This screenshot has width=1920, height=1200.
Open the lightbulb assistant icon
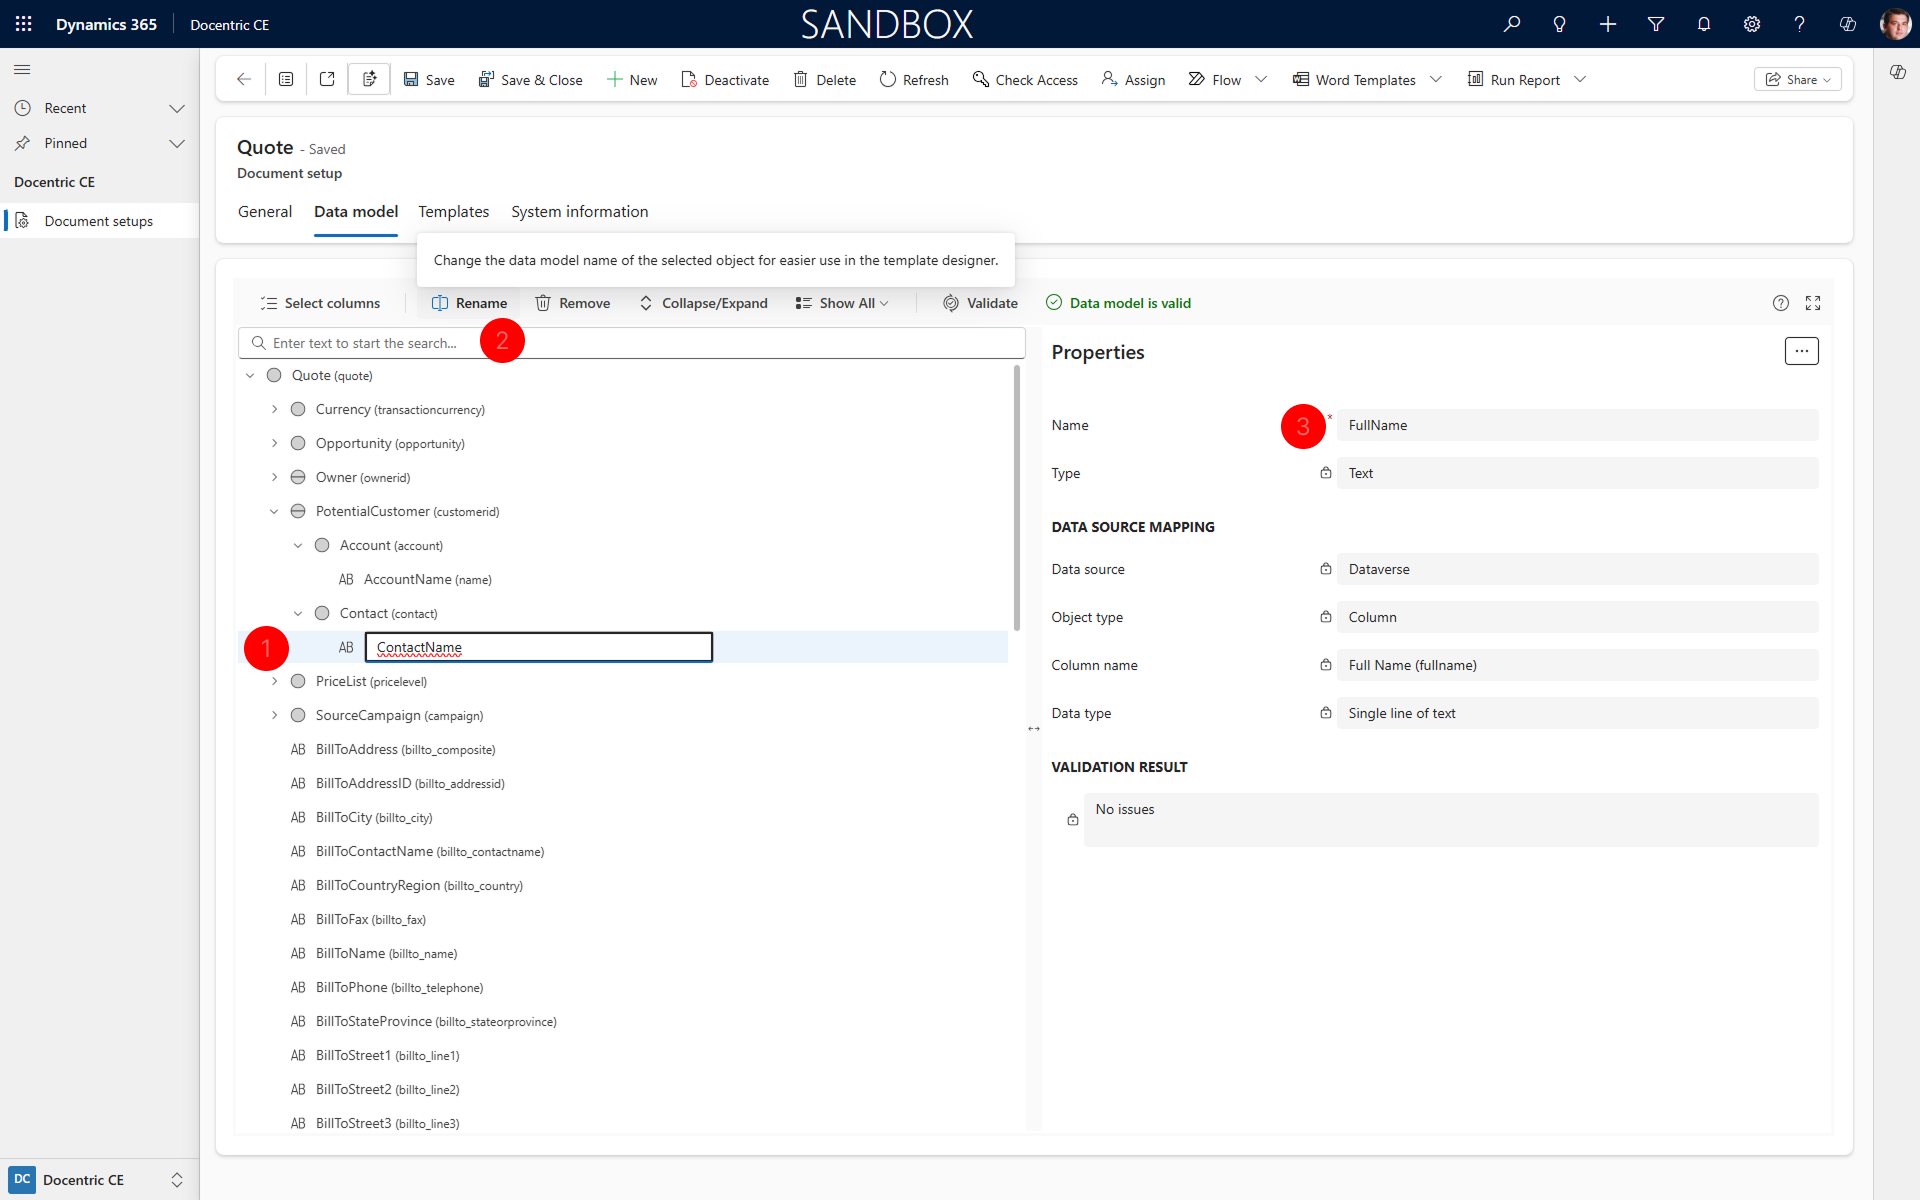coord(1559,24)
